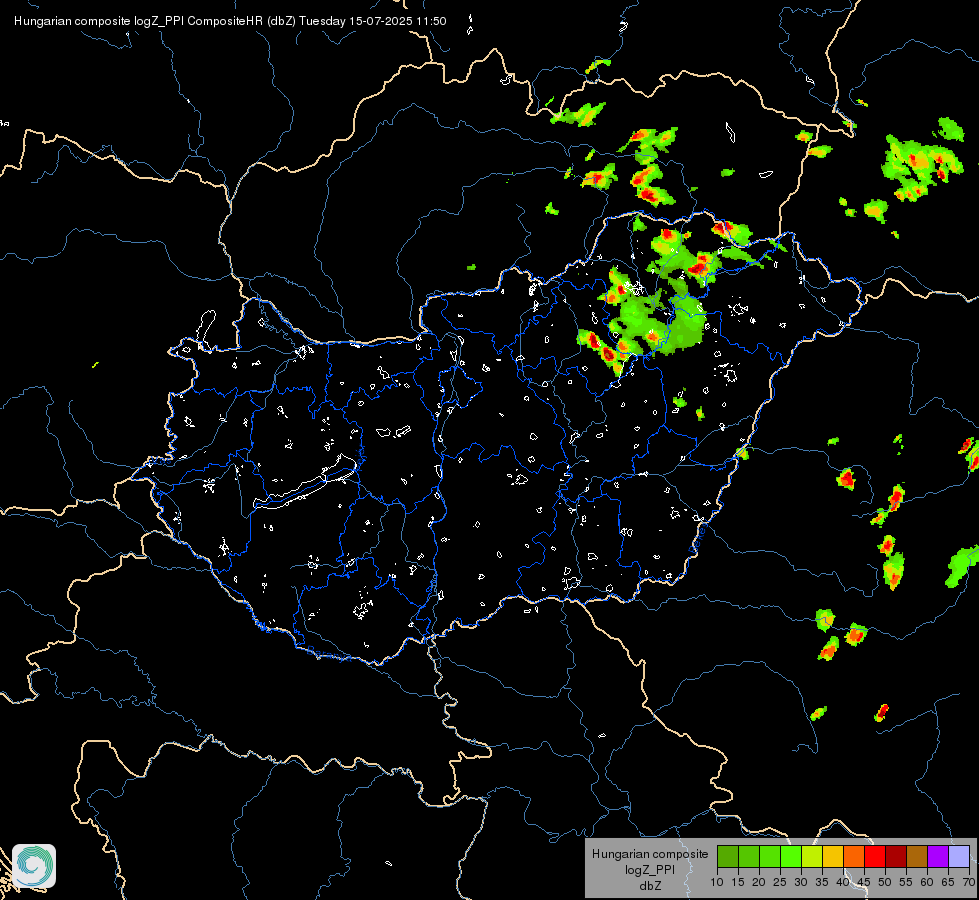Click the legend scale value '65'
Viewport: 979px width, 900px height.
point(948,883)
